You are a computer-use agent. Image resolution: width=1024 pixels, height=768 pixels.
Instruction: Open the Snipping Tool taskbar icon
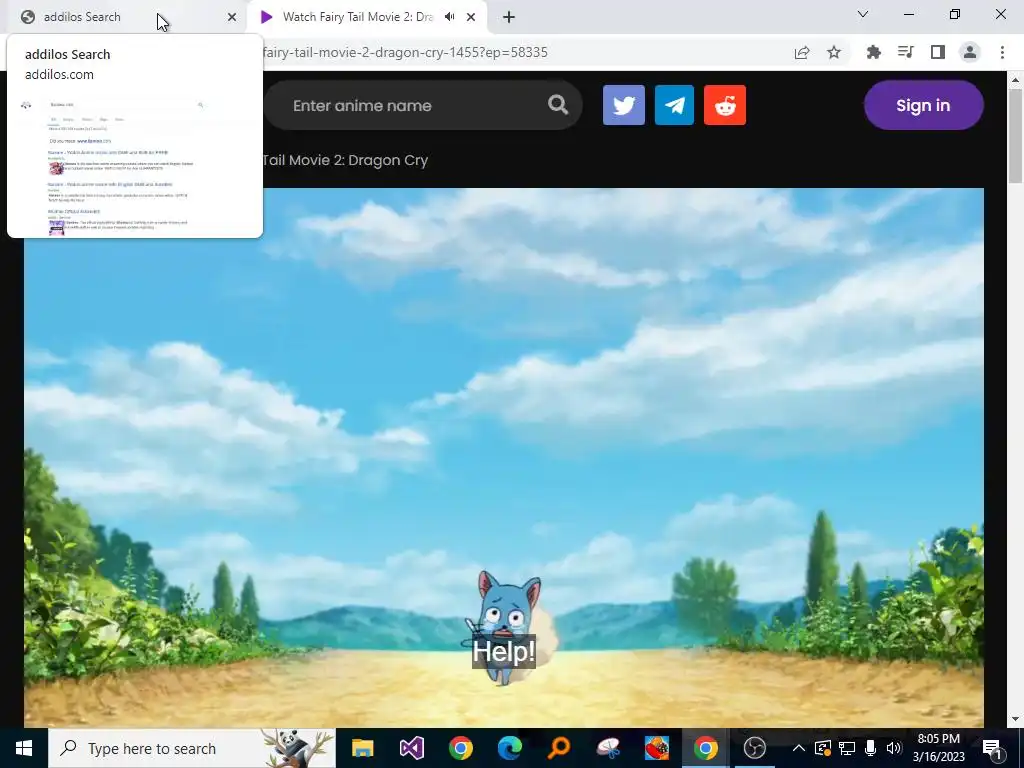(x=608, y=748)
